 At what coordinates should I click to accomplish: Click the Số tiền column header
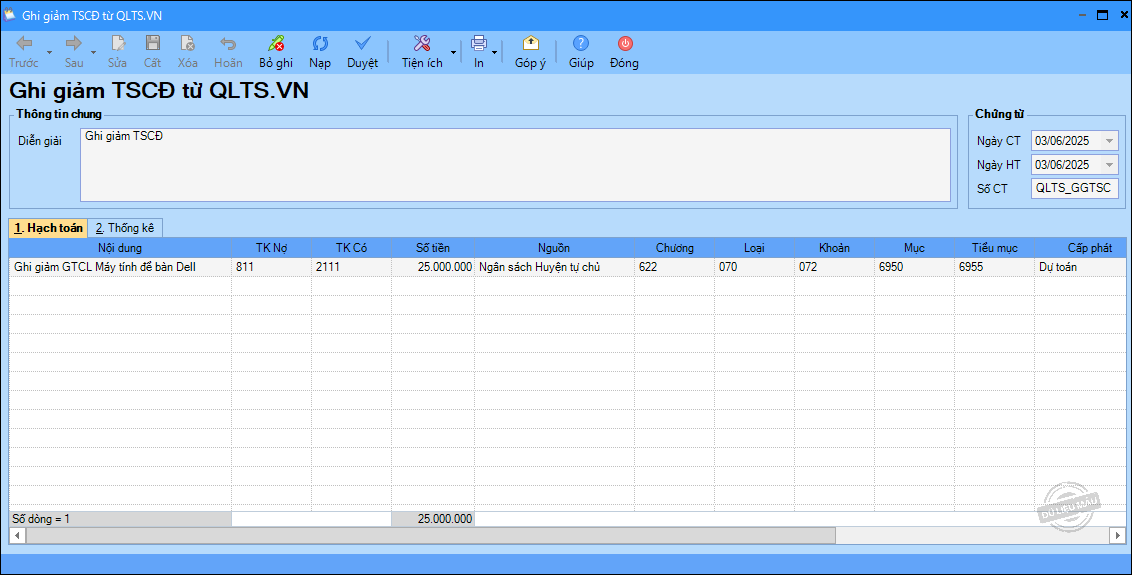click(x=433, y=248)
